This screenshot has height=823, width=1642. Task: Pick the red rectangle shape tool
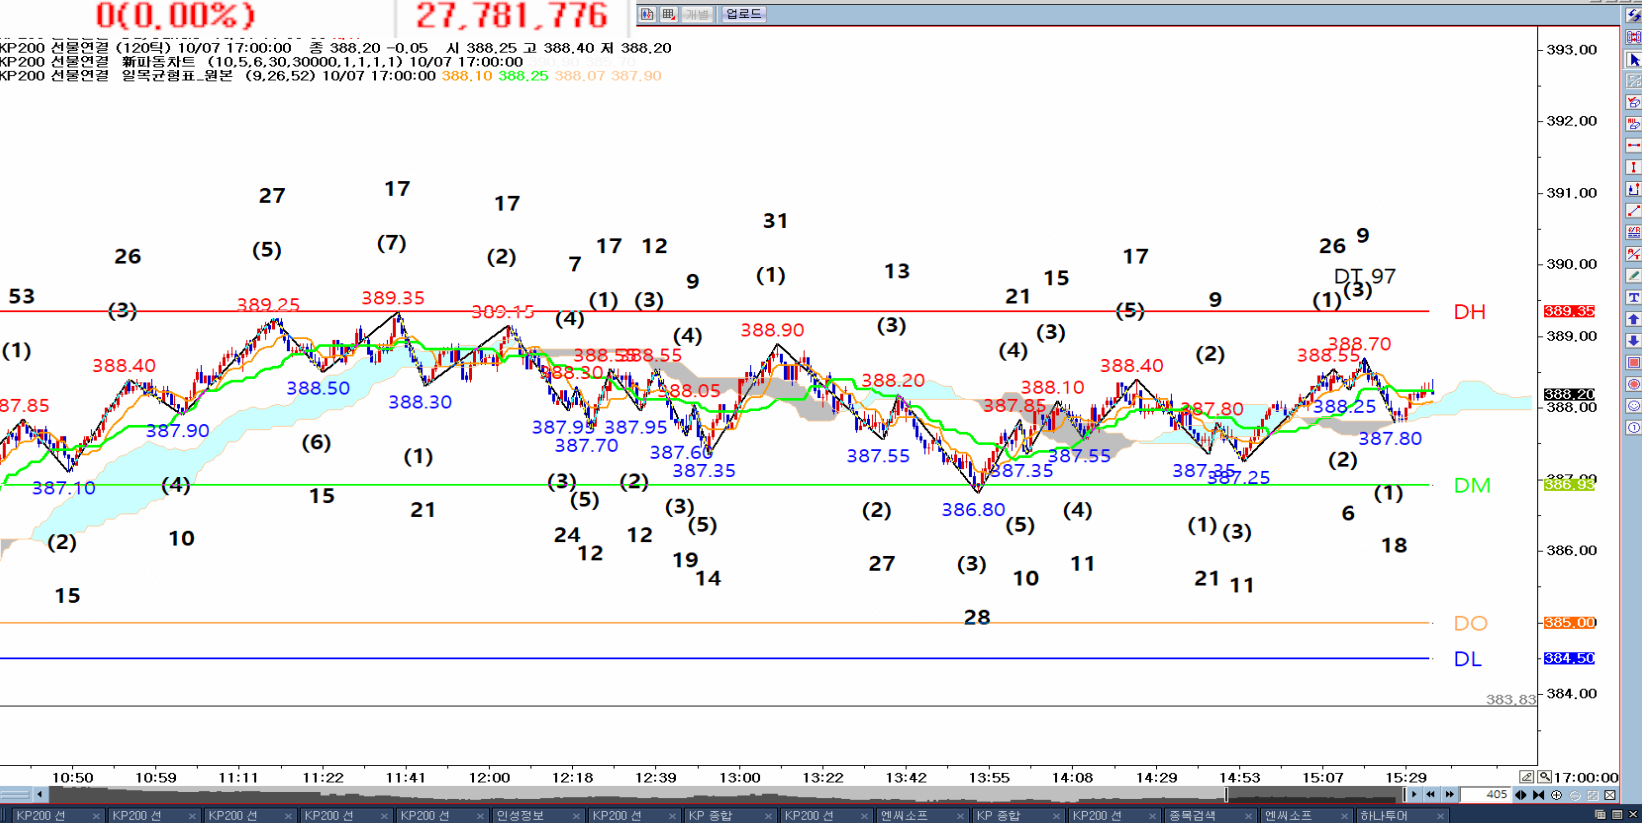point(1633,363)
